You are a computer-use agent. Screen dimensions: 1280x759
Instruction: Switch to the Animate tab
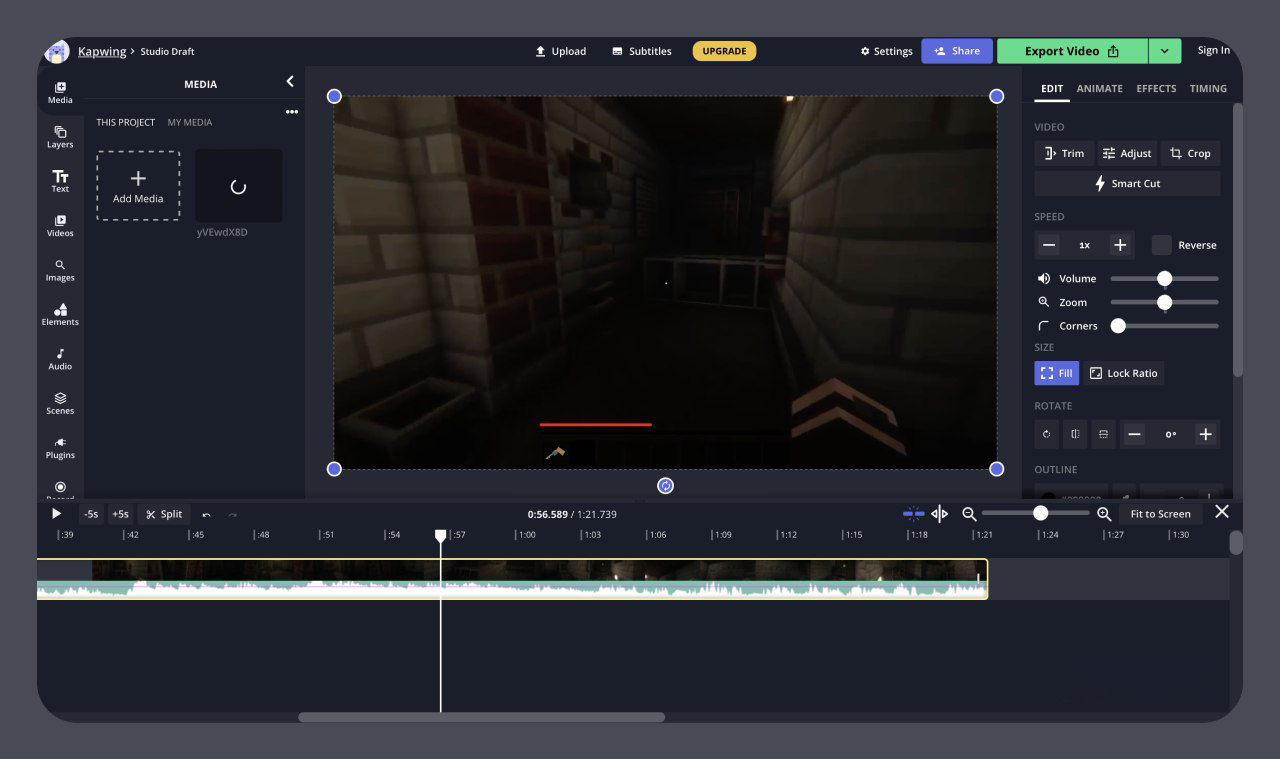coord(1099,89)
